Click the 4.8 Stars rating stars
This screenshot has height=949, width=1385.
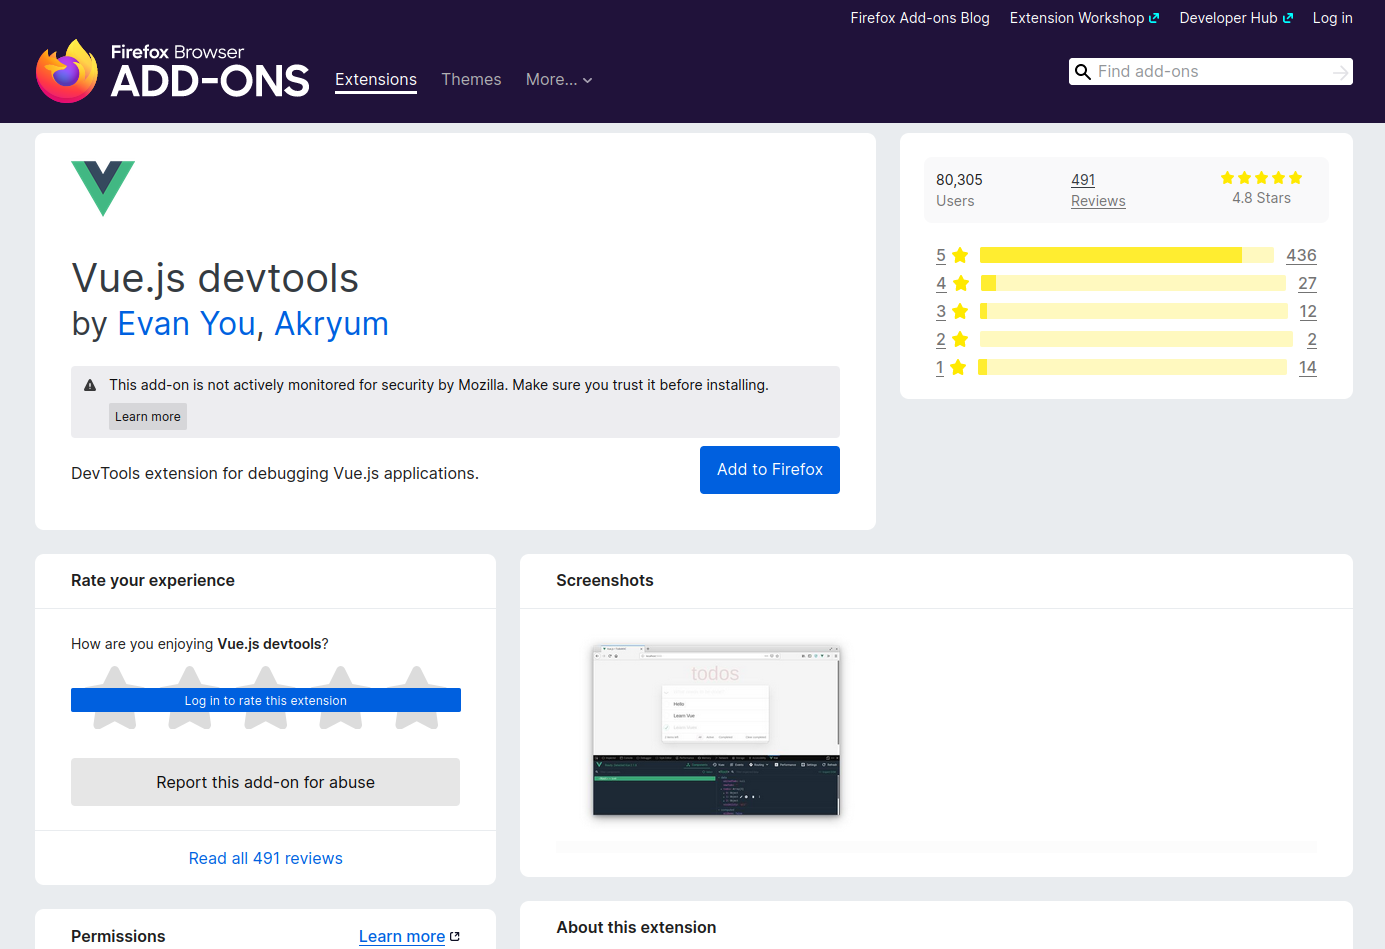(x=1261, y=178)
